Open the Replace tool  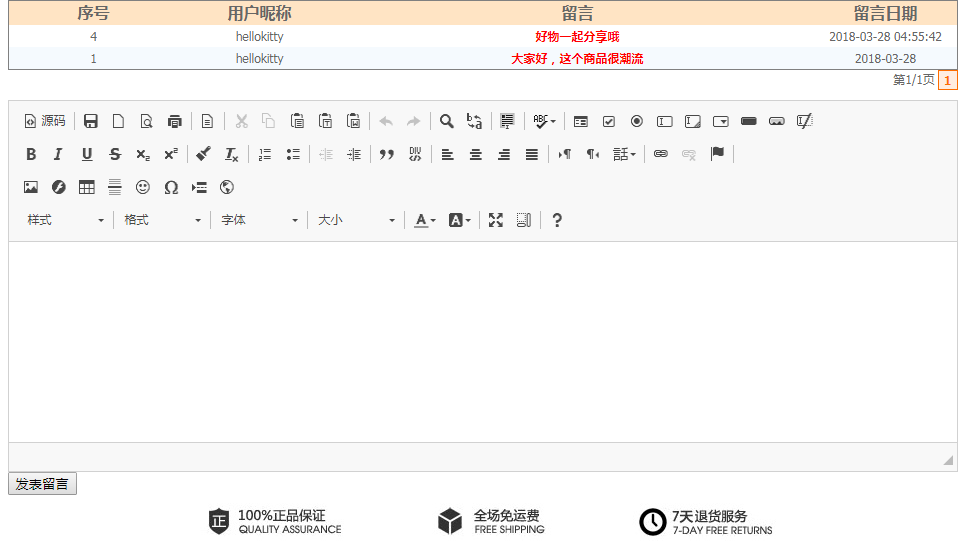475,121
